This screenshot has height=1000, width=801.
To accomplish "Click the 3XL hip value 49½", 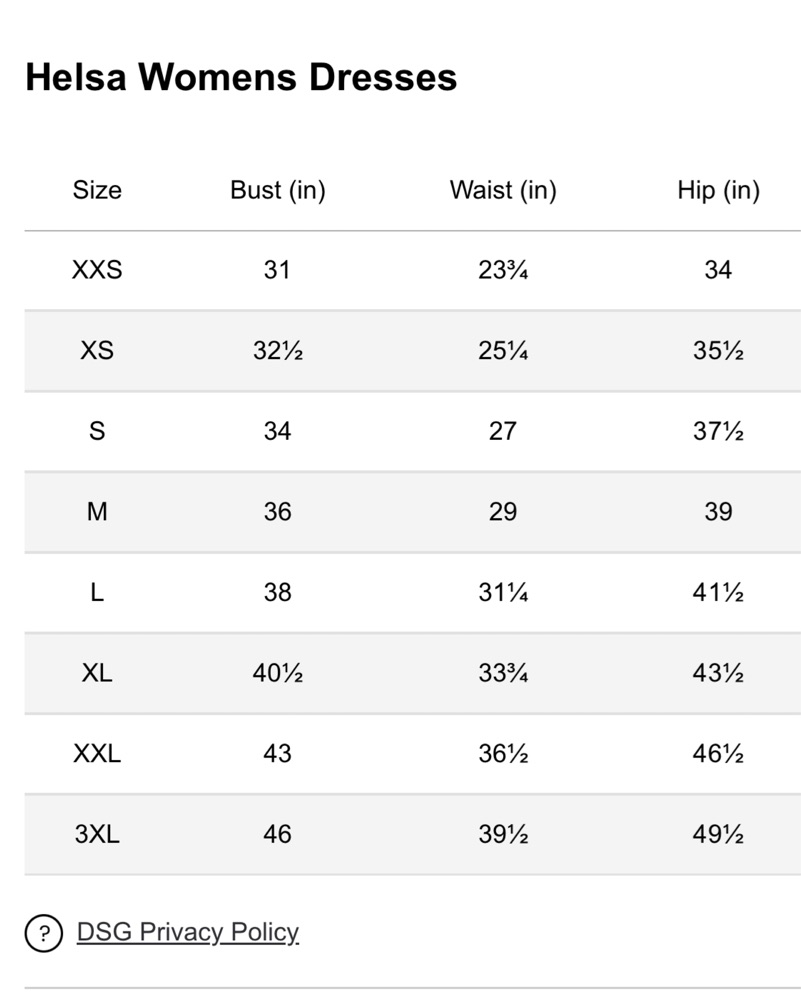I will pyautogui.click(x=718, y=834).
